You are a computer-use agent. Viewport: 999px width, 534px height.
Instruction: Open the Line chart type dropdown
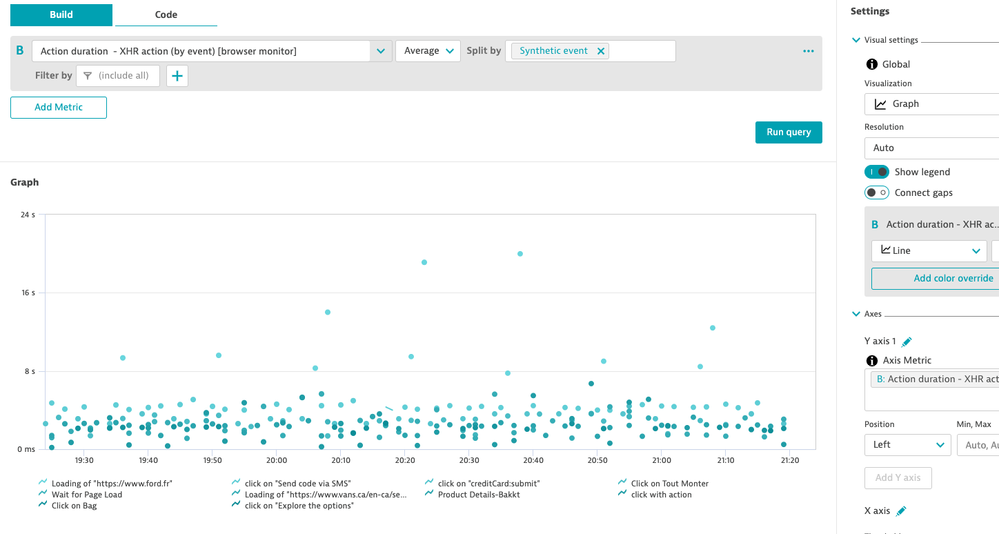(929, 251)
